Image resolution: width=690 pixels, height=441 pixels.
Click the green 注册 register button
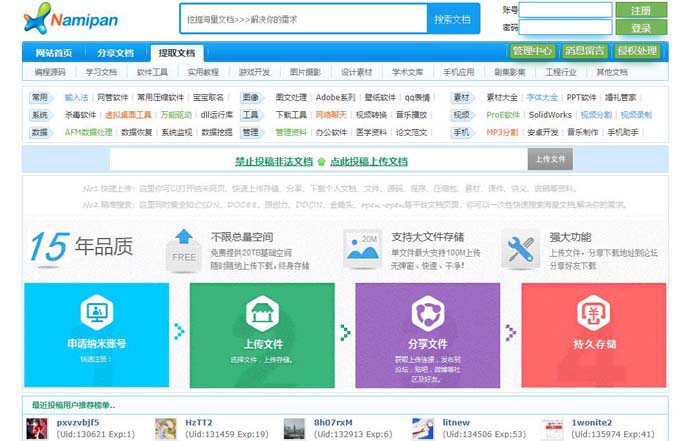(x=641, y=10)
